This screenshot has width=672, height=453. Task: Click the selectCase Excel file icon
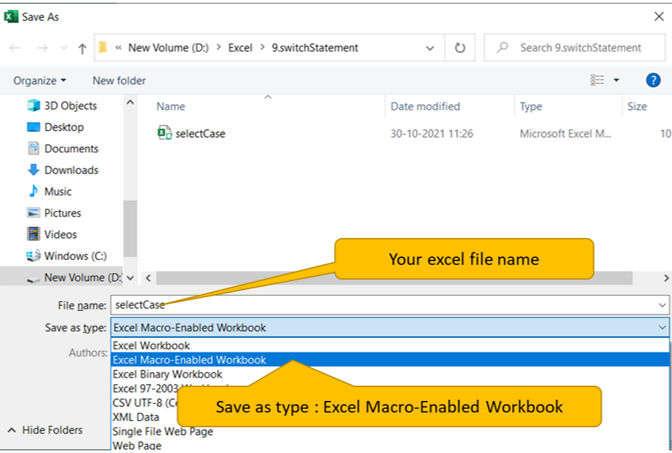[x=165, y=133]
